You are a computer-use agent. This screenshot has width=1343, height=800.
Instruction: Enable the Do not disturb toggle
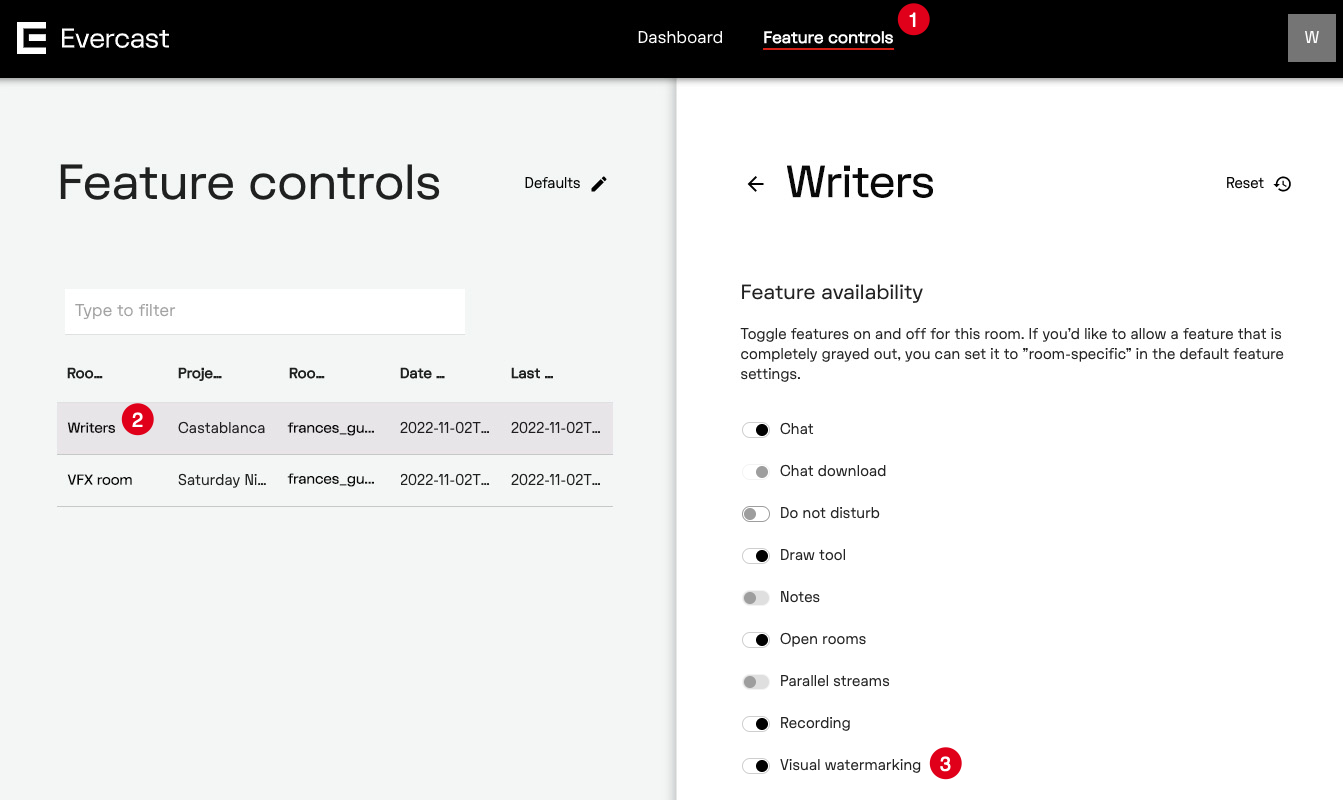pyautogui.click(x=756, y=513)
